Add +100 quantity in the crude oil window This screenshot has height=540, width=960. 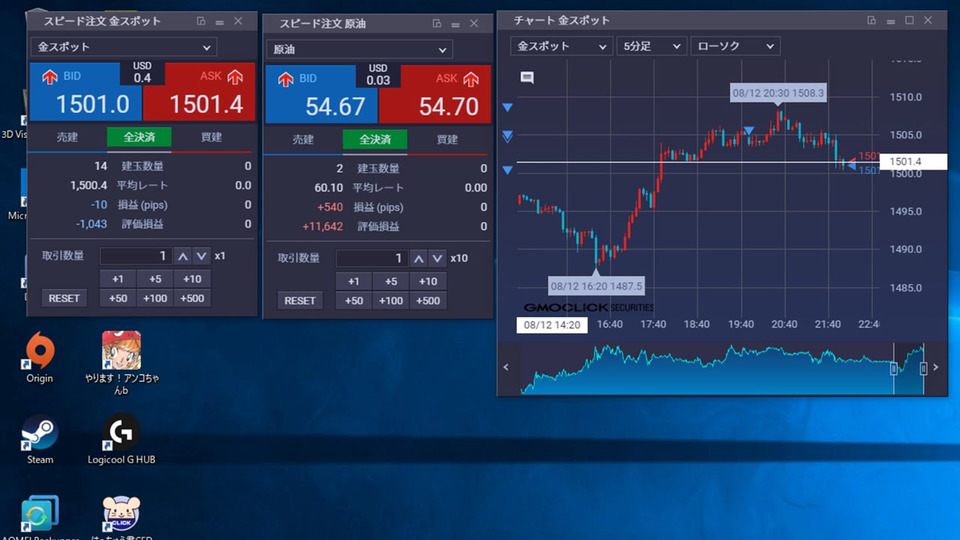click(391, 301)
